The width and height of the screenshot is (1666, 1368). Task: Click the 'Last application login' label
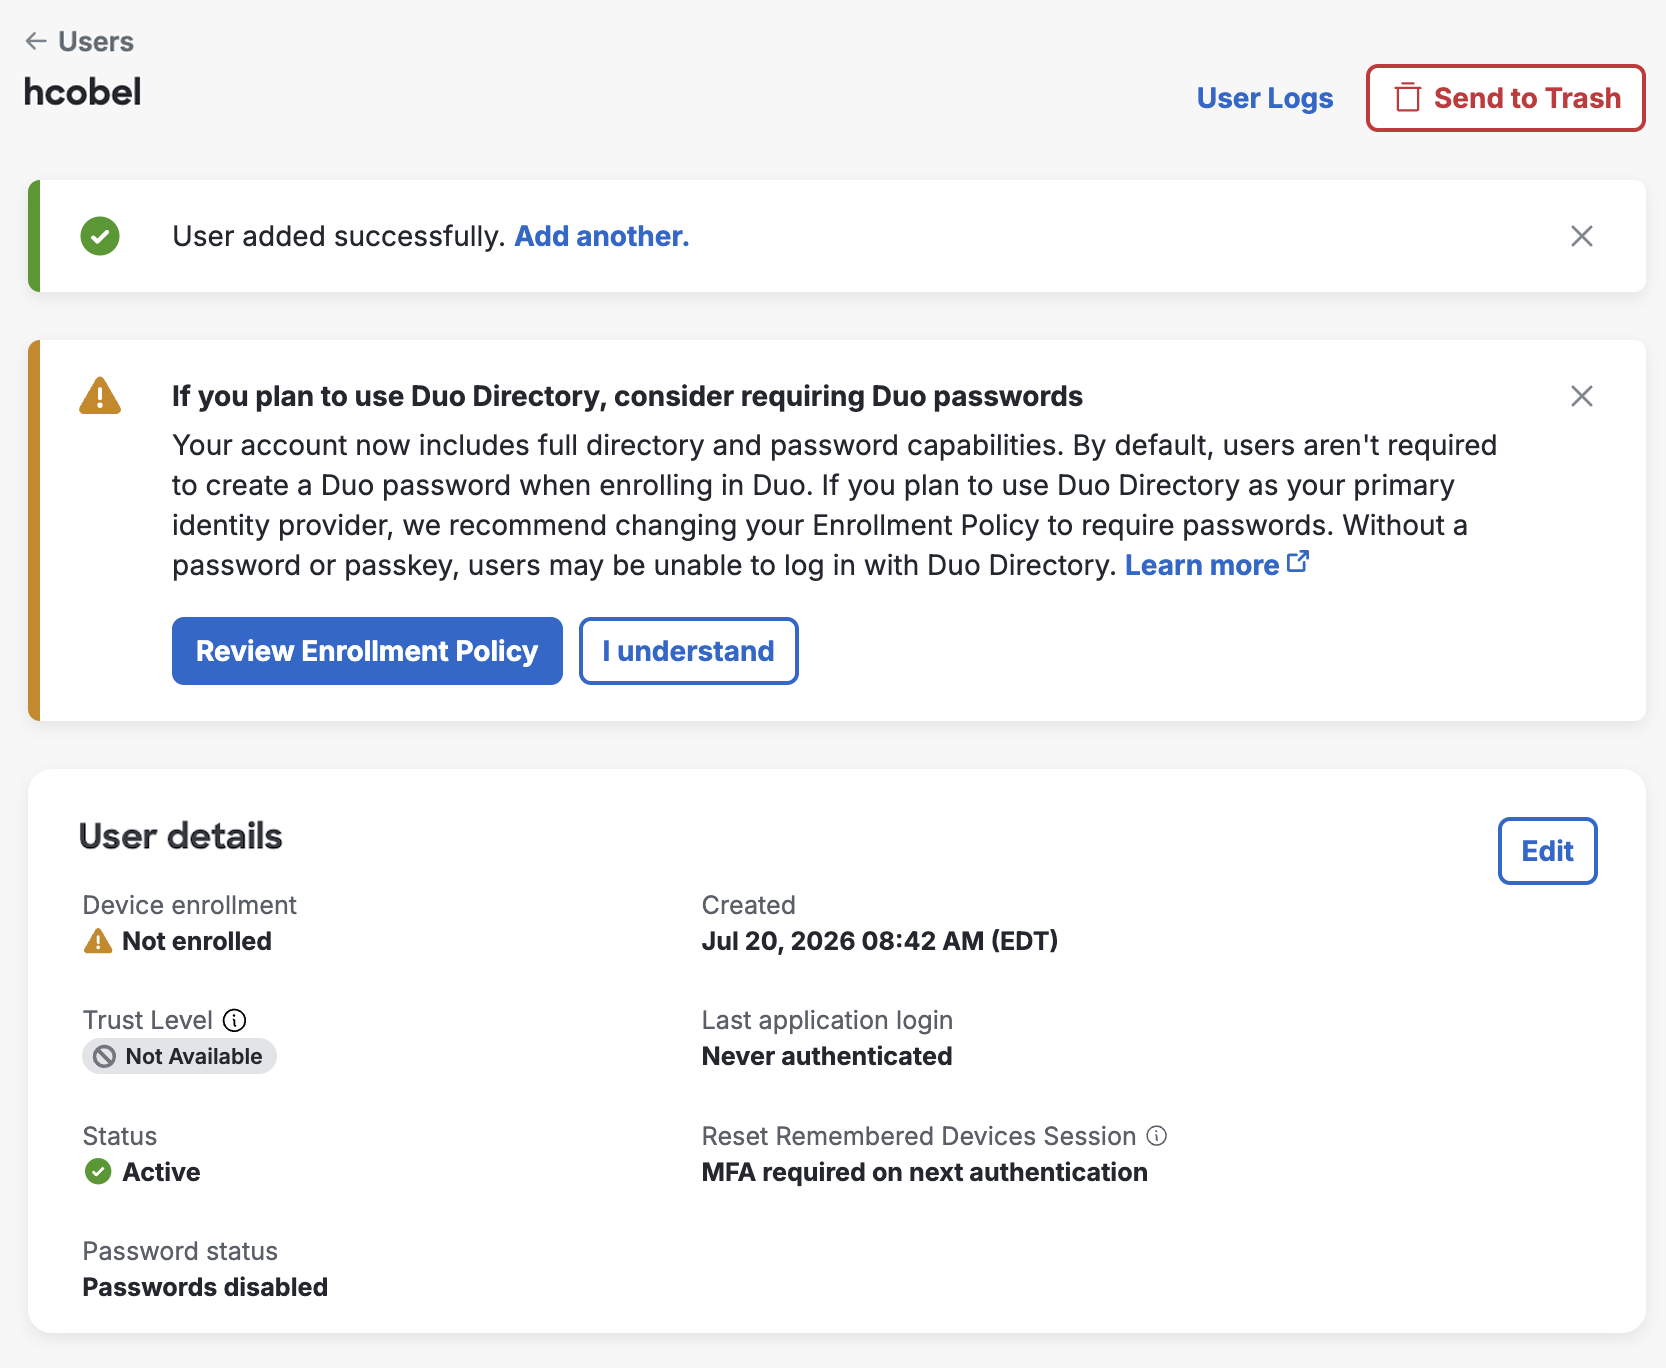pos(827,1020)
